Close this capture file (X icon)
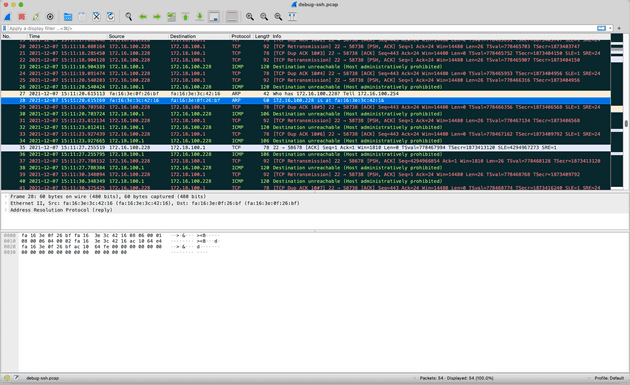Image resolution: width=630 pixels, height=385 pixels. [x=96, y=17]
